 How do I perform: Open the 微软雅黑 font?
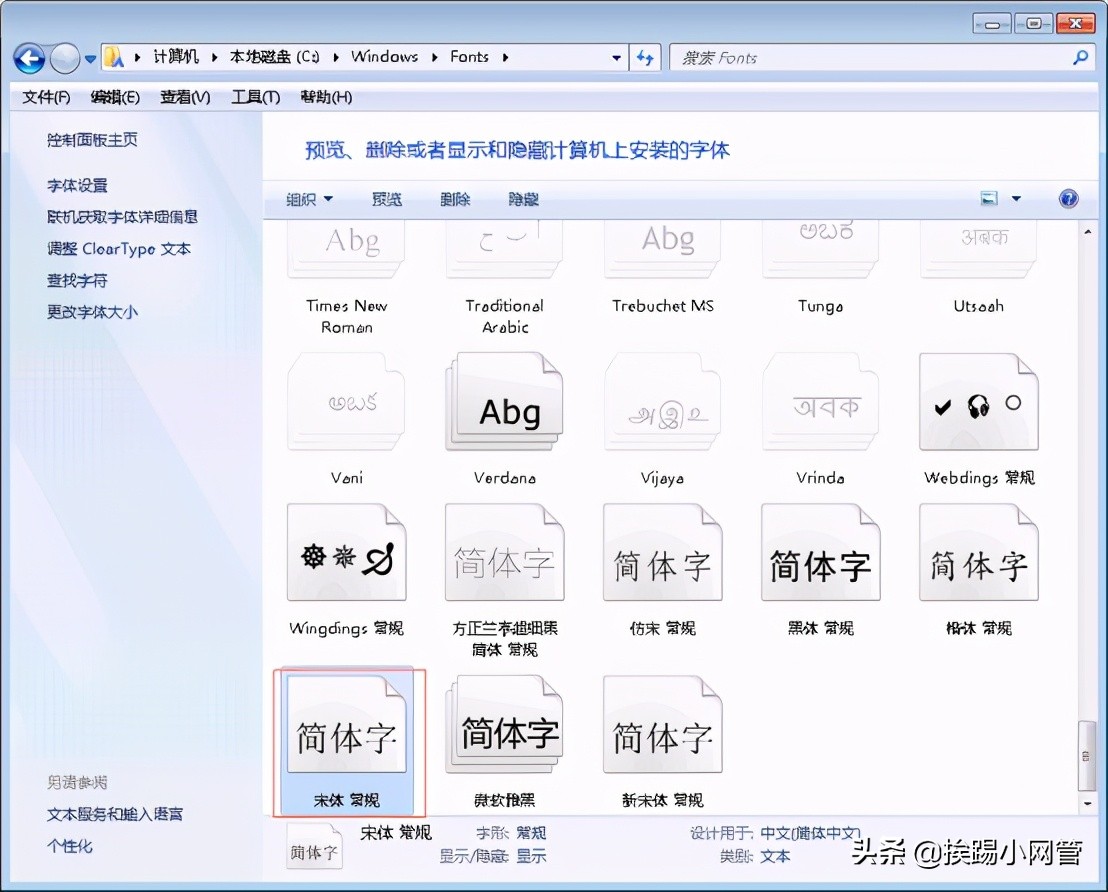504,722
